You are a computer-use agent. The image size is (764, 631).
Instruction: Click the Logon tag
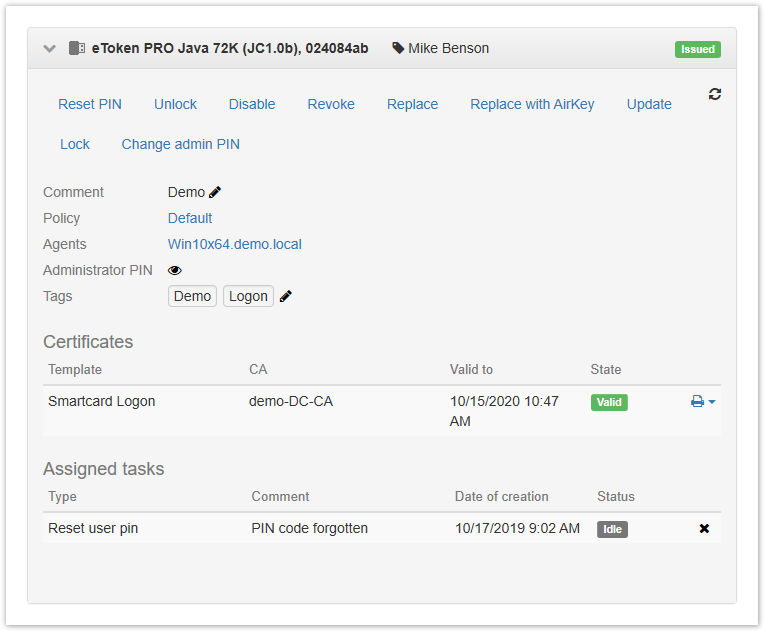point(248,296)
